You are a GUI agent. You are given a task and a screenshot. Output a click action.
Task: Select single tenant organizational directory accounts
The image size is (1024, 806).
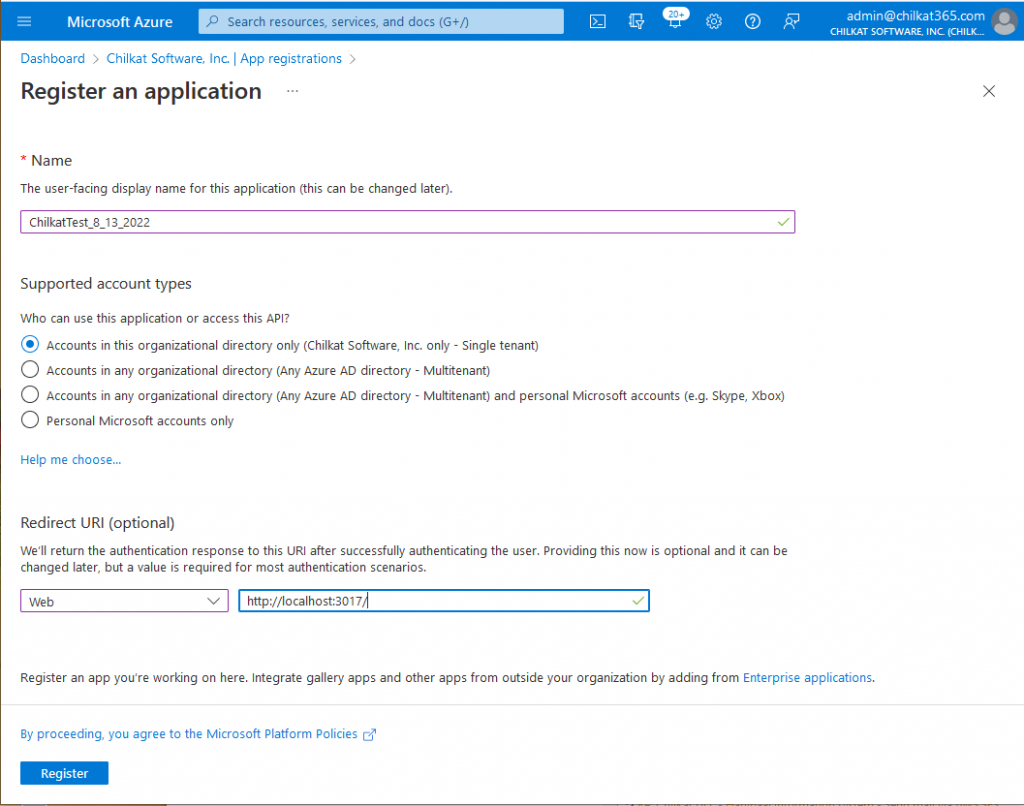tap(29, 344)
